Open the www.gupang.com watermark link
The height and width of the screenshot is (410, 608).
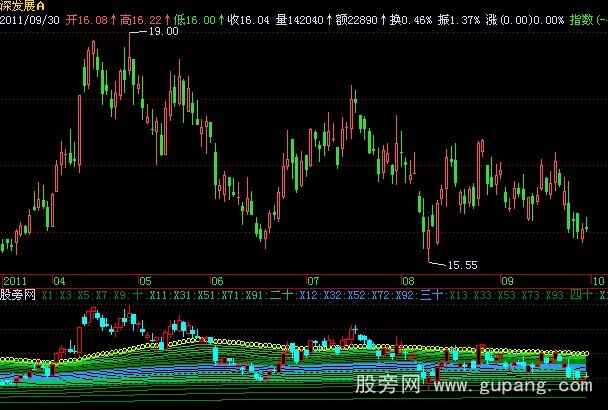coord(530,386)
